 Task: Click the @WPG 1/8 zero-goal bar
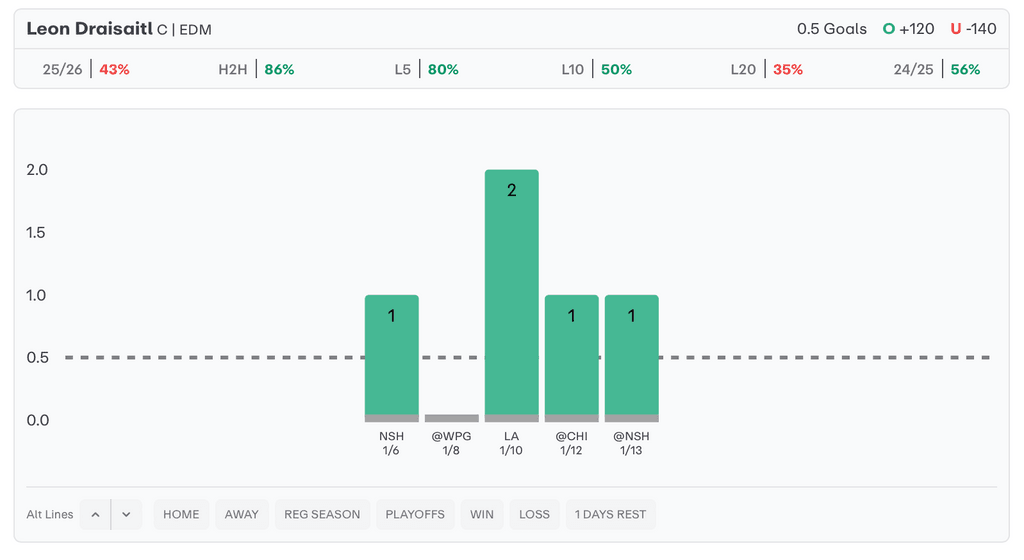tap(452, 418)
